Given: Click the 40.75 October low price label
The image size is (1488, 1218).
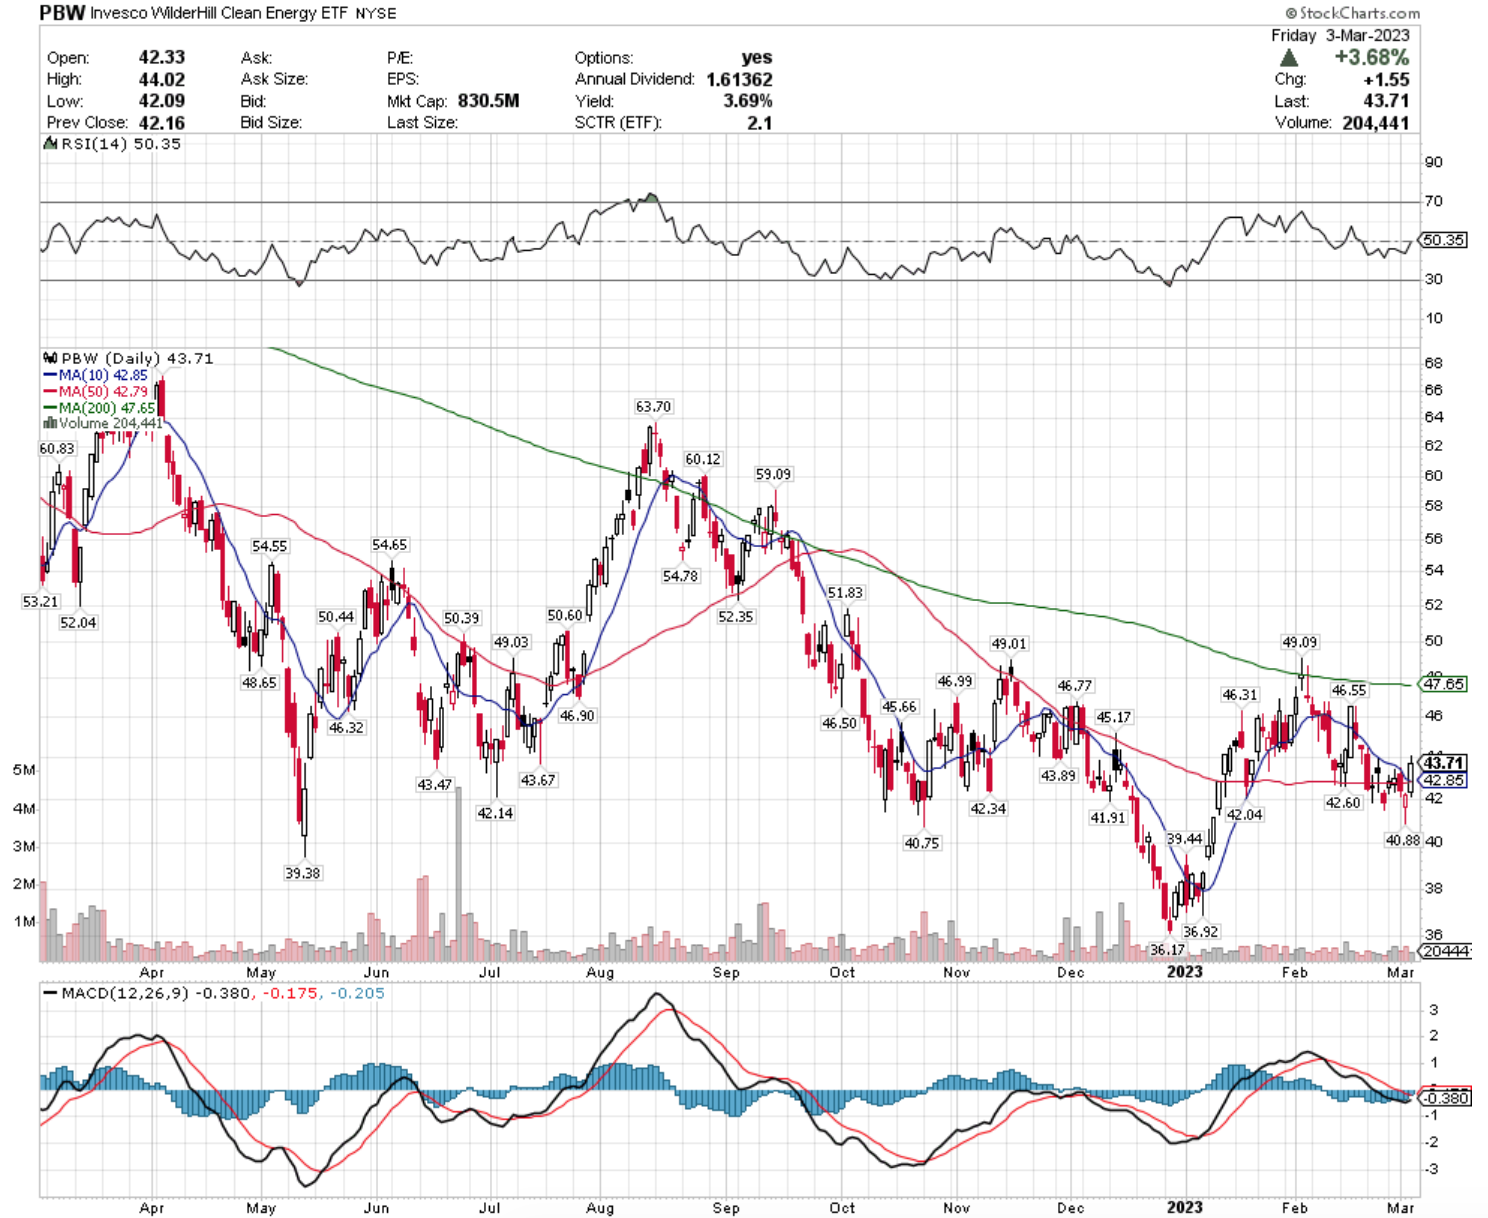Looking at the screenshot, I should coord(921,844).
